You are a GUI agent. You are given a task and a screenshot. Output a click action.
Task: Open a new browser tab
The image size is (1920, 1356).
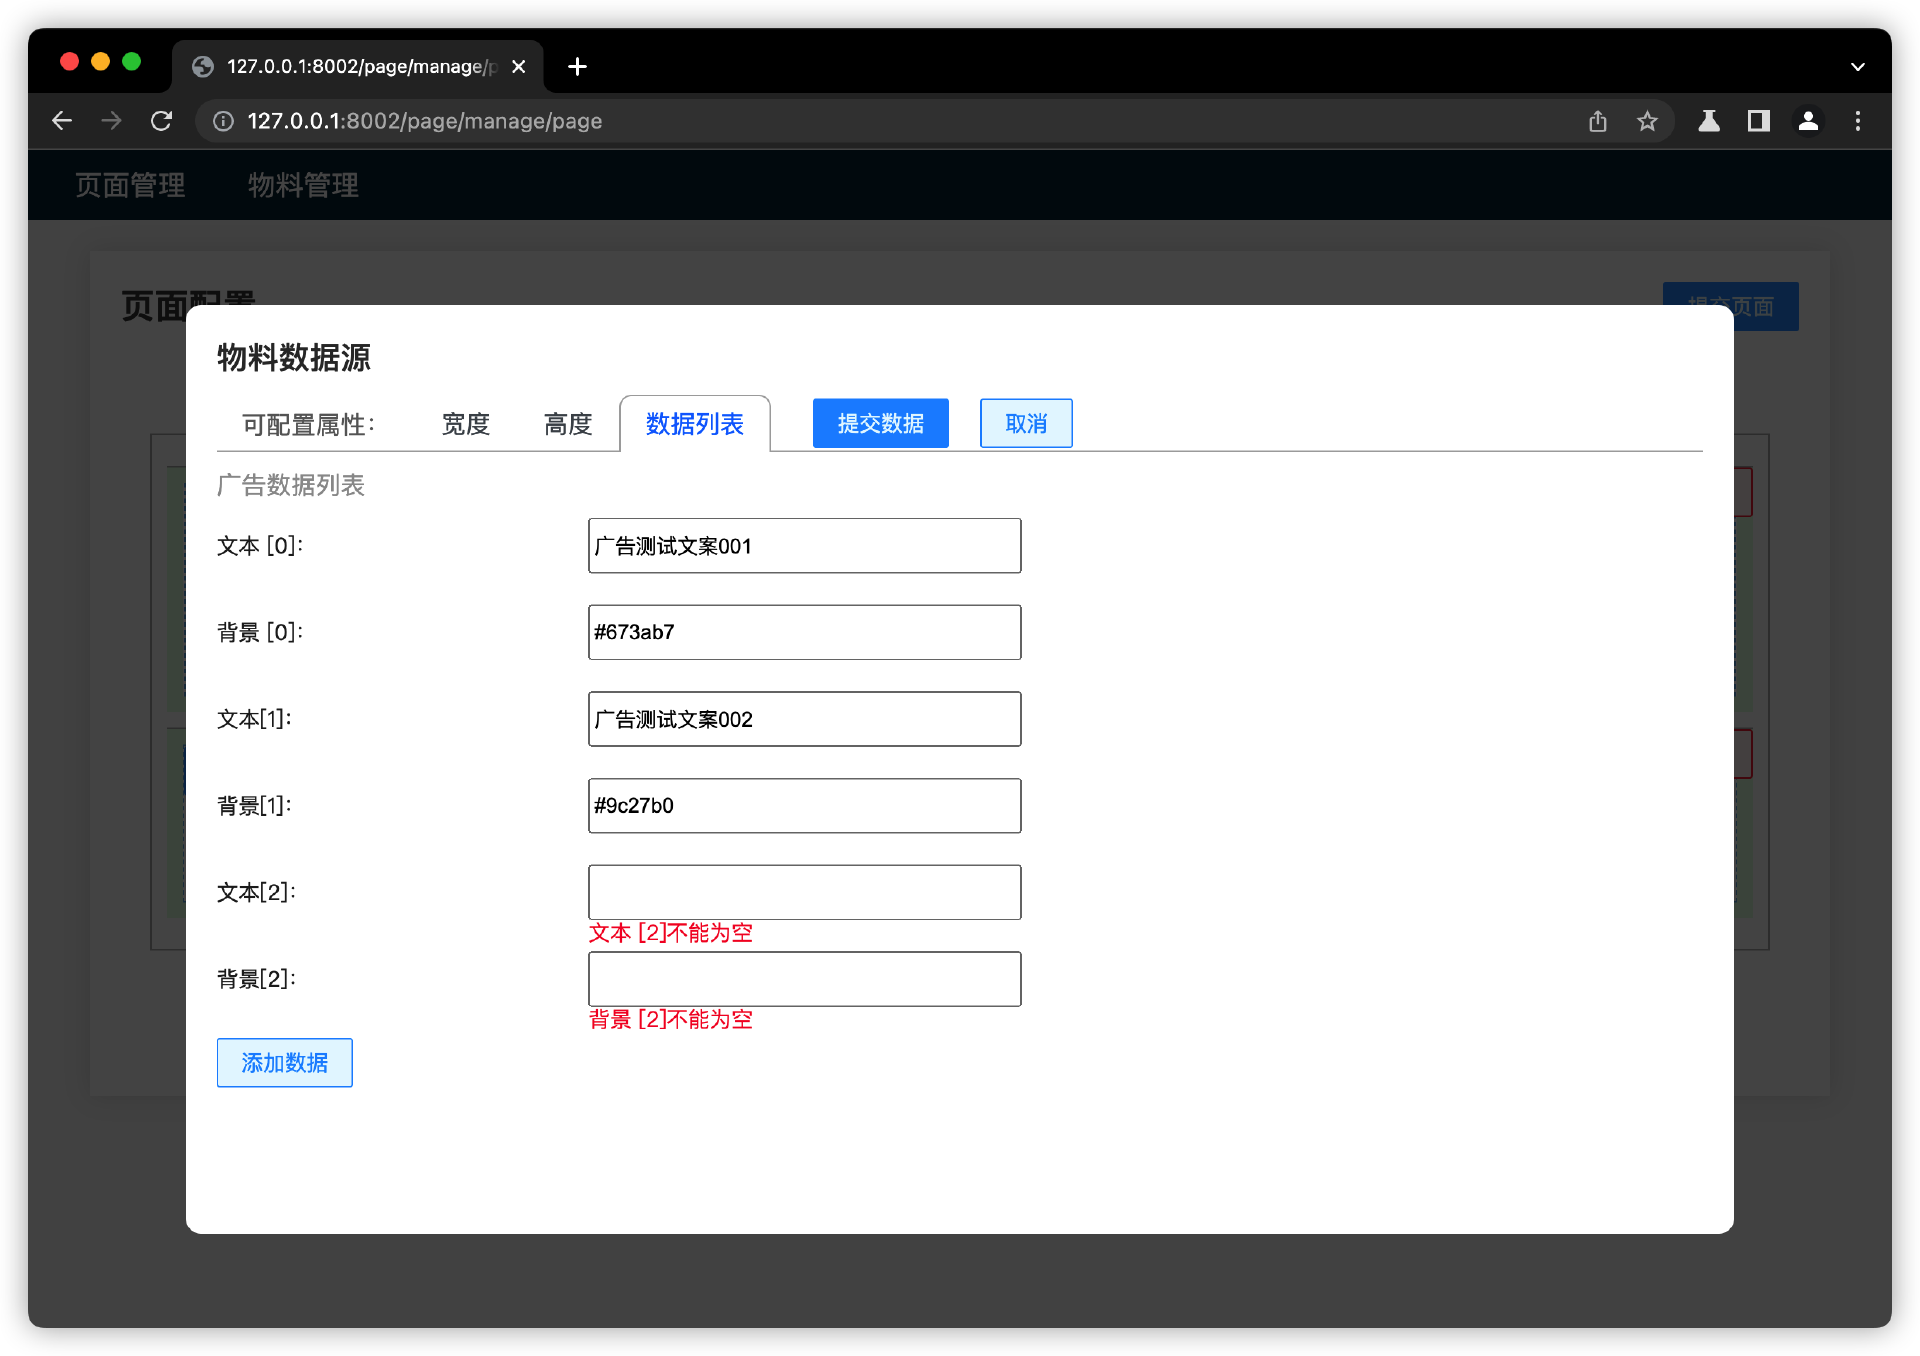[x=577, y=67]
